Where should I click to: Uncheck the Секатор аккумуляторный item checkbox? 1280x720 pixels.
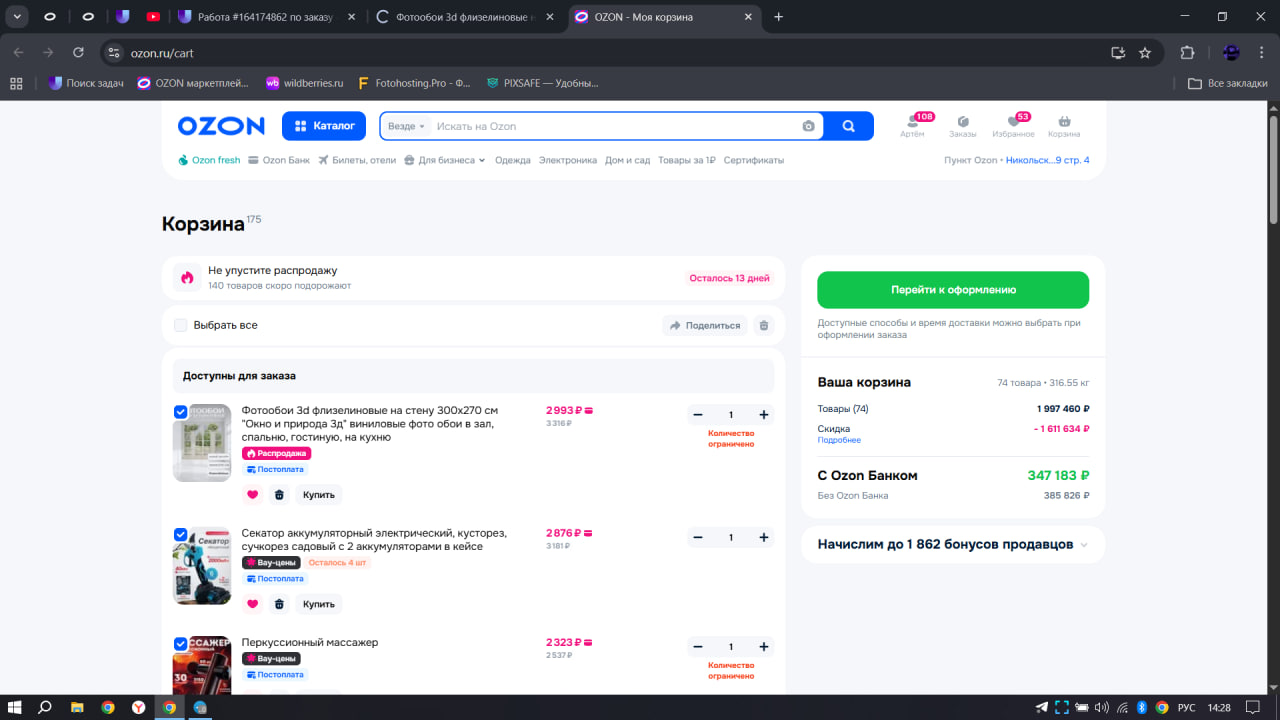point(181,534)
